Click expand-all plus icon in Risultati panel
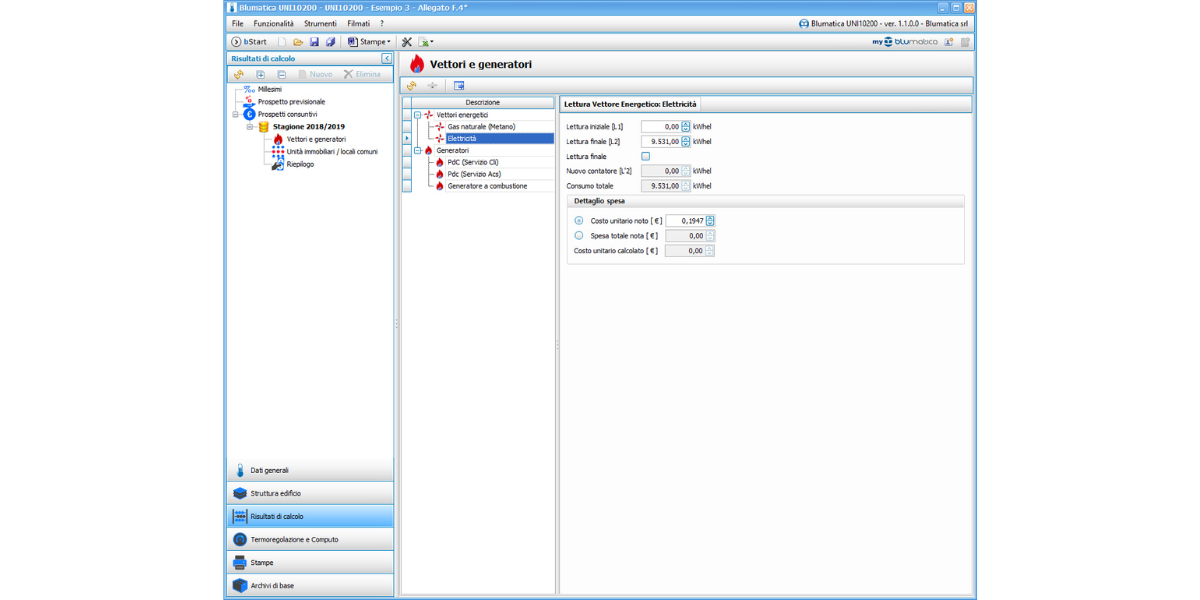The image size is (1200, 600). point(261,74)
